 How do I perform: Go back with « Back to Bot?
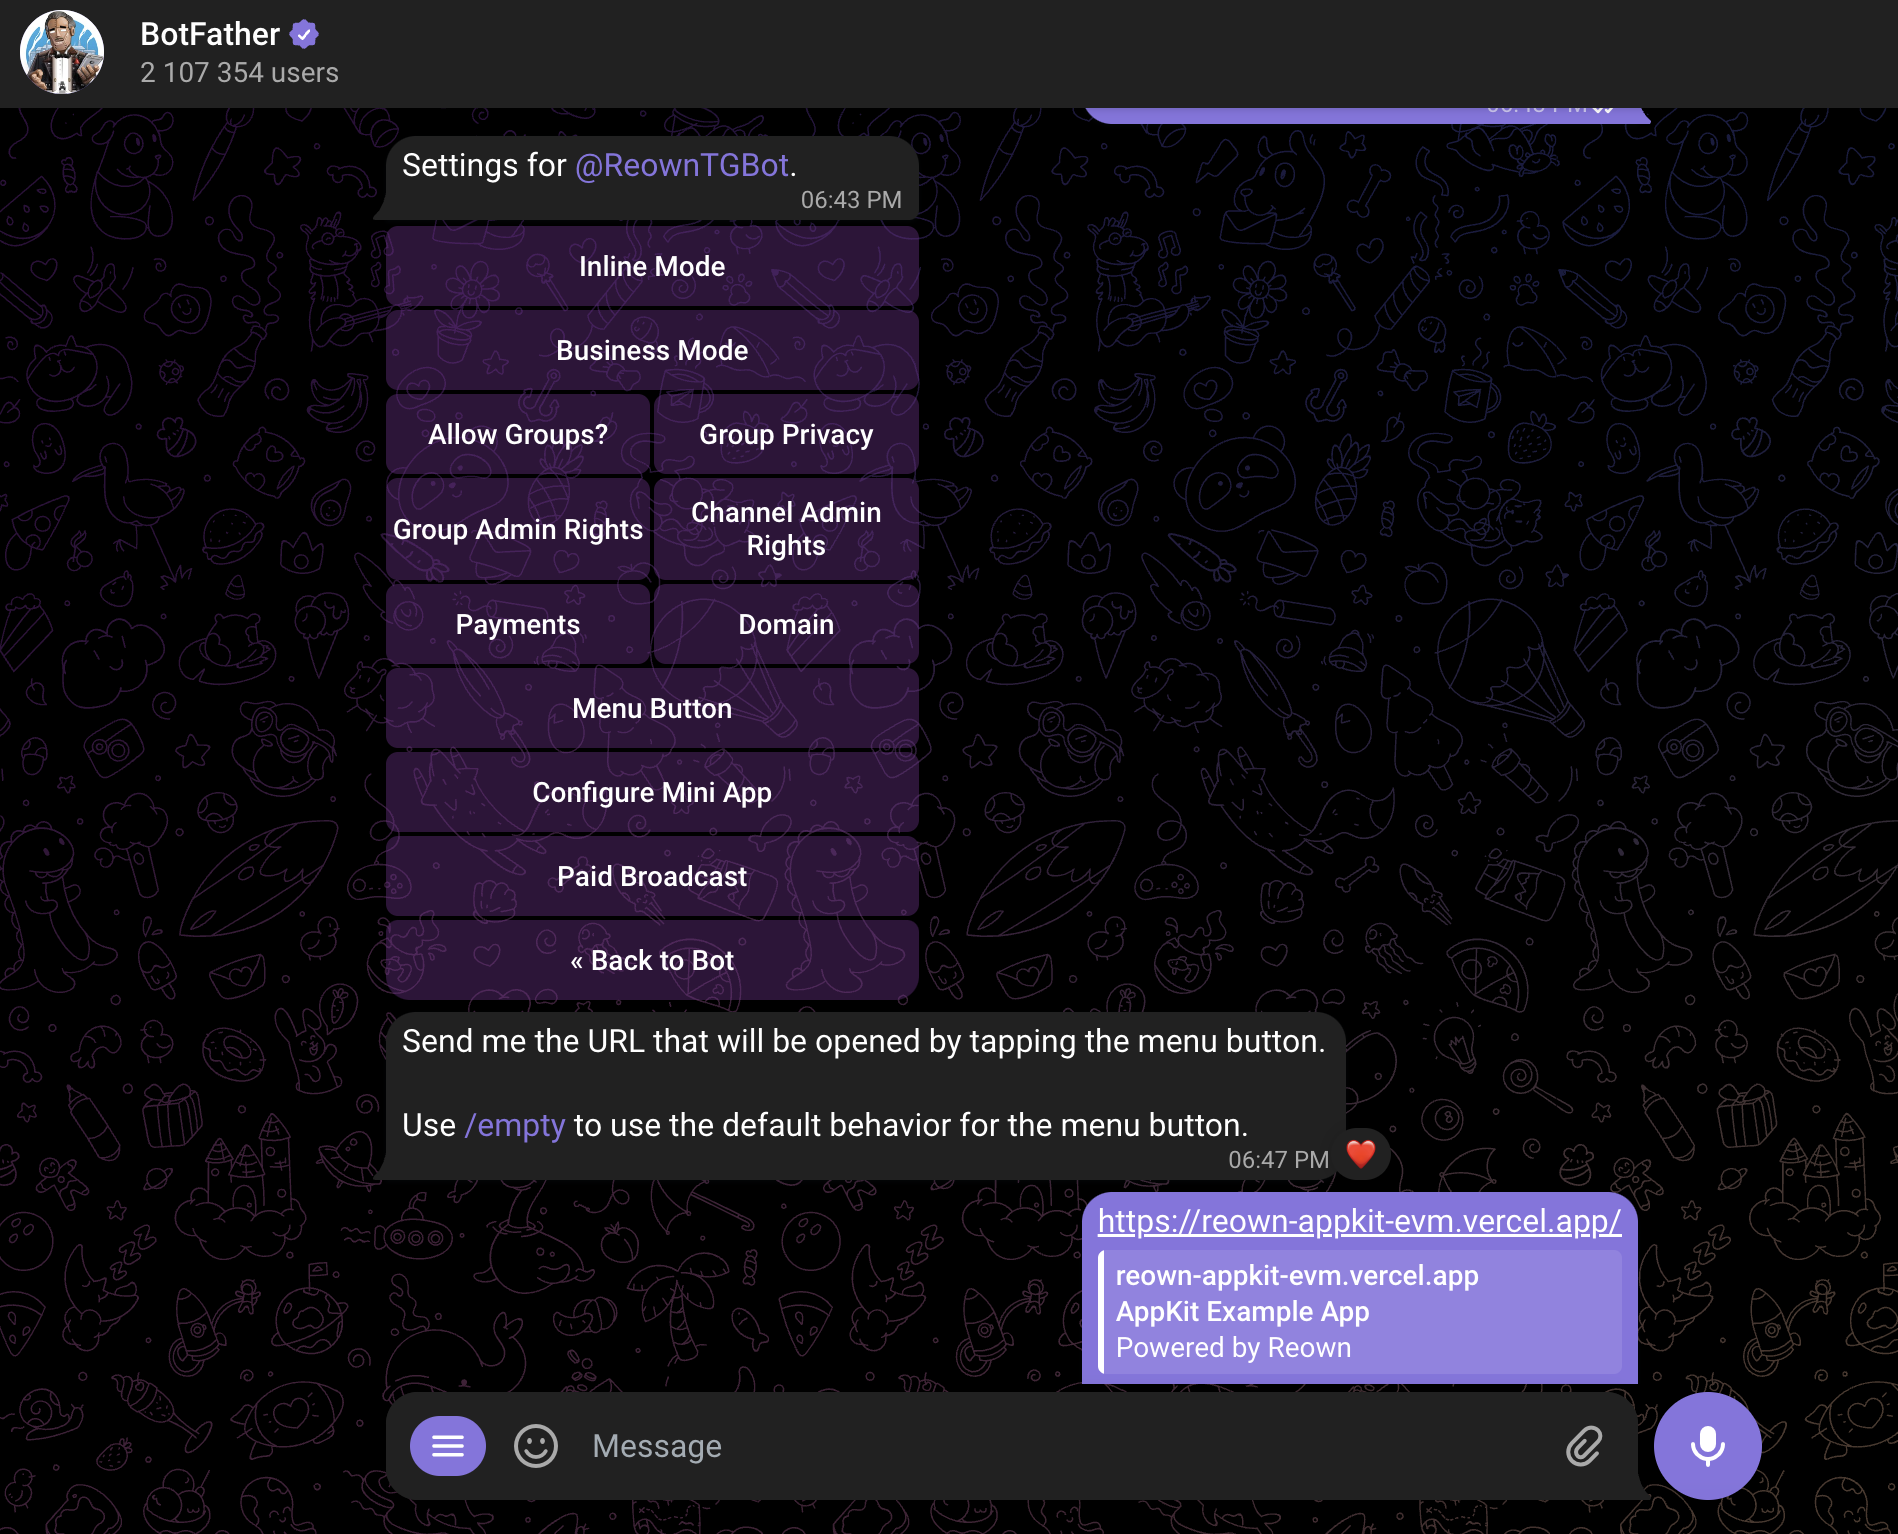click(652, 960)
